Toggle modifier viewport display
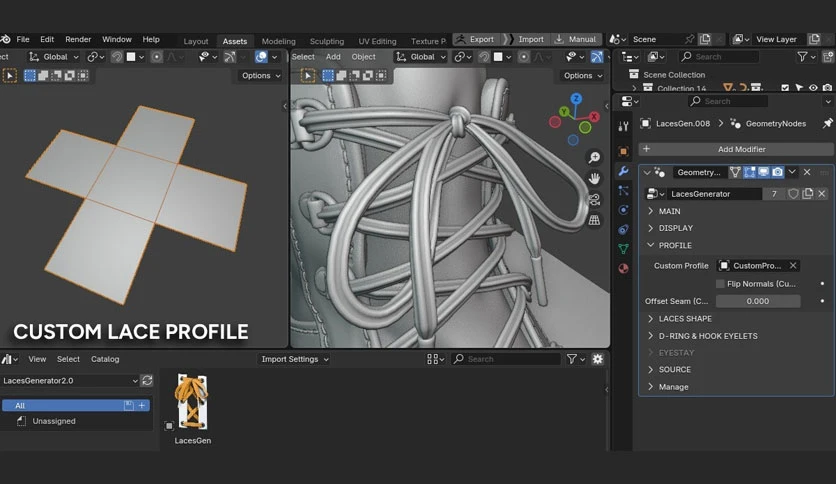The width and height of the screenshot is (836, 484). pos(763,172)
